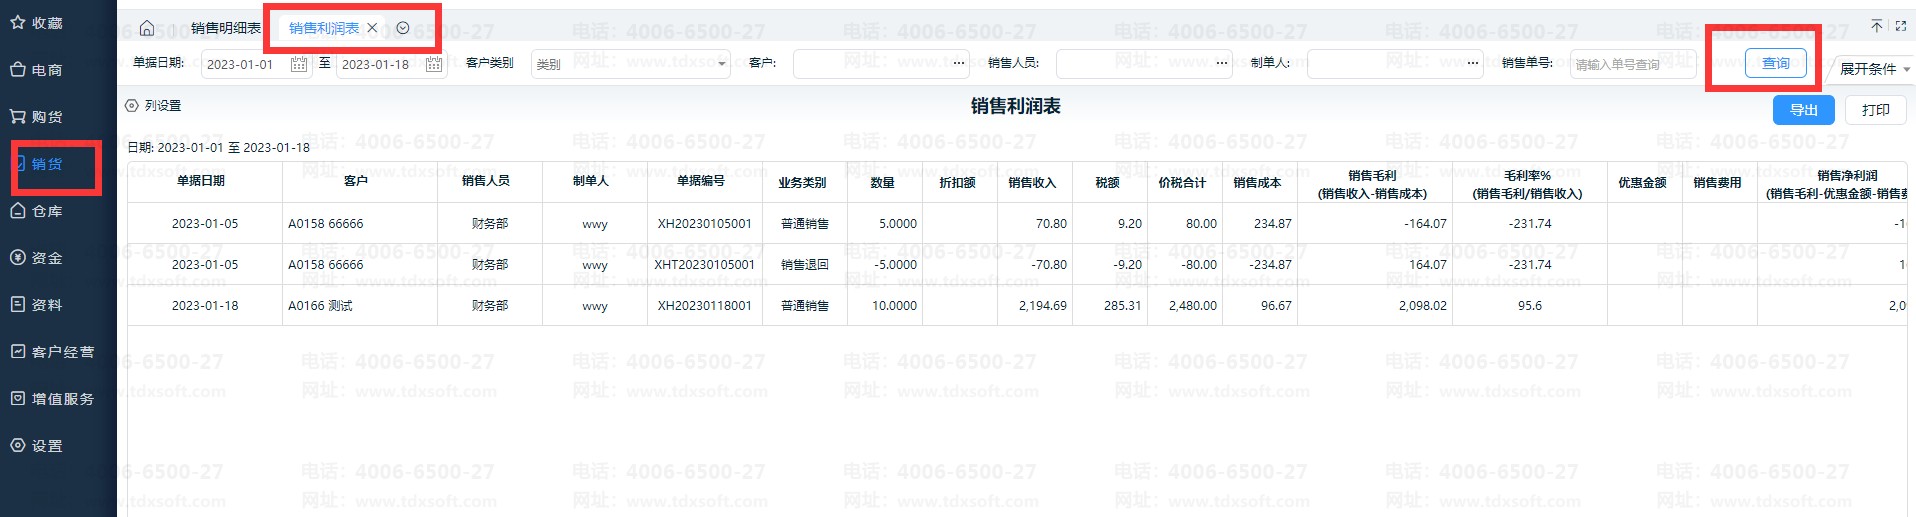Expand the 展开条件 conditions dropdown
1916x517 pixels.
coord(1874,69)
